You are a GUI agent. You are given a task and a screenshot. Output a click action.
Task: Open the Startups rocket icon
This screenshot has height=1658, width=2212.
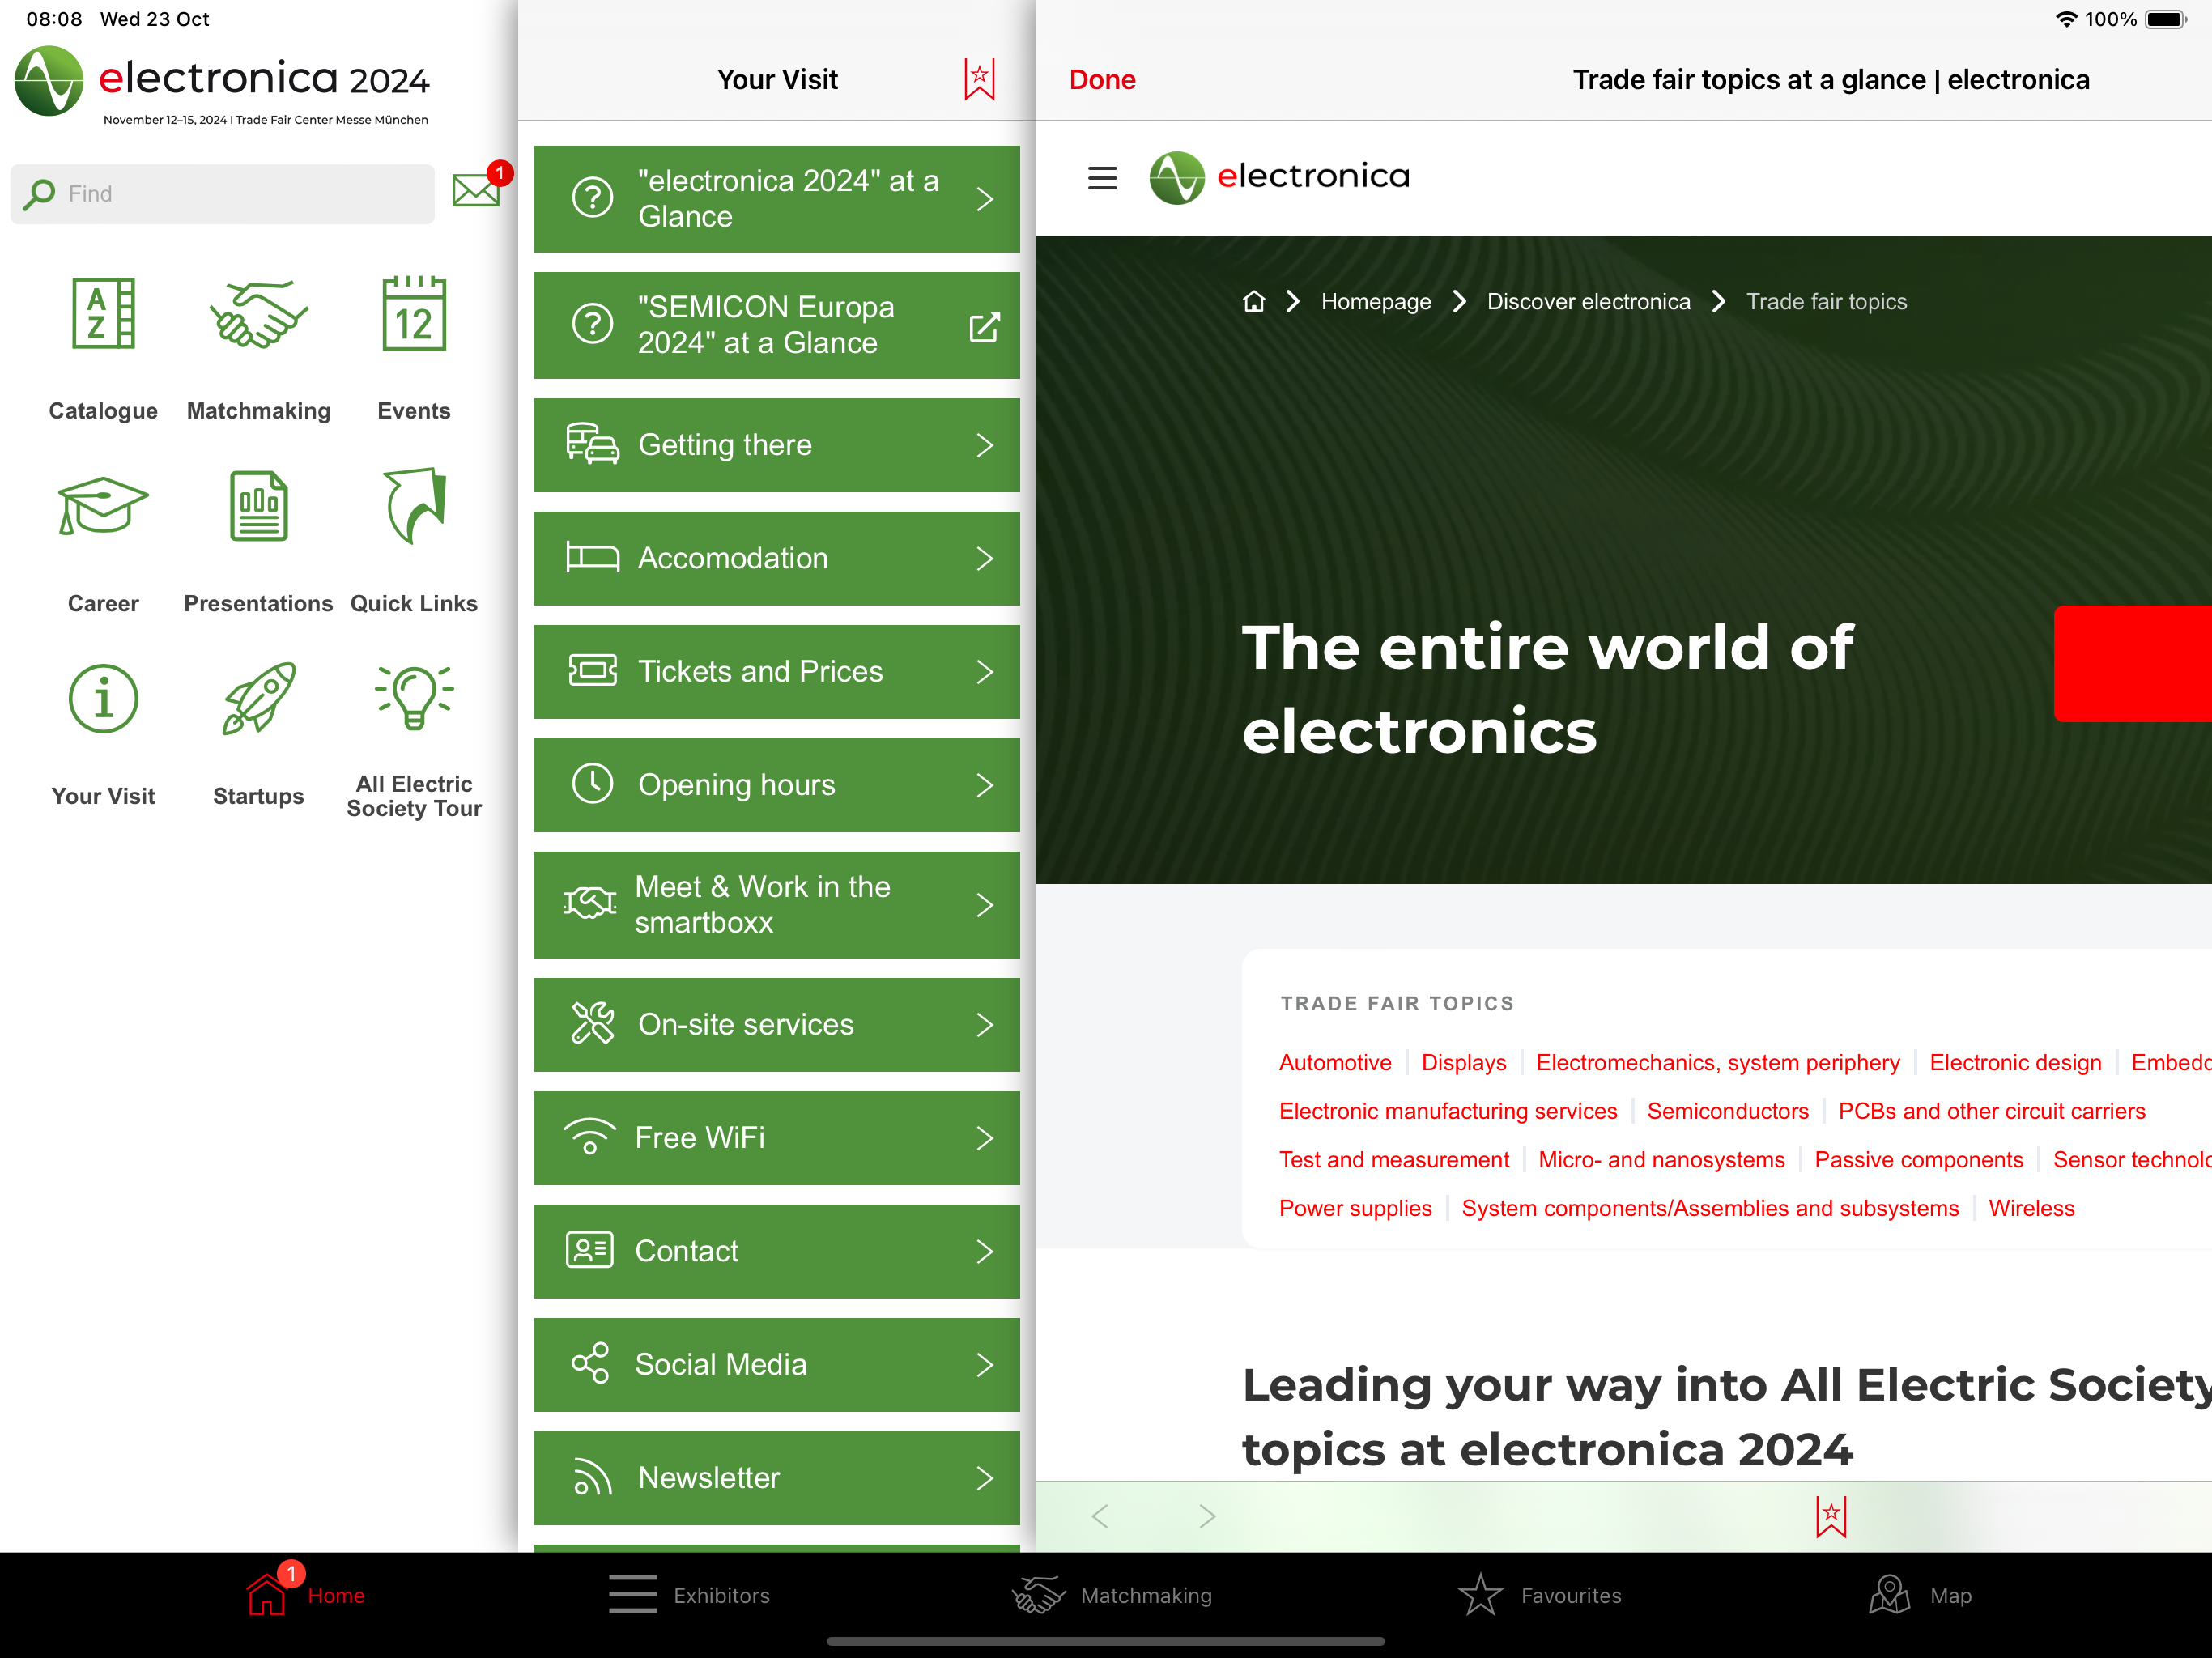(x=258, y=698)
